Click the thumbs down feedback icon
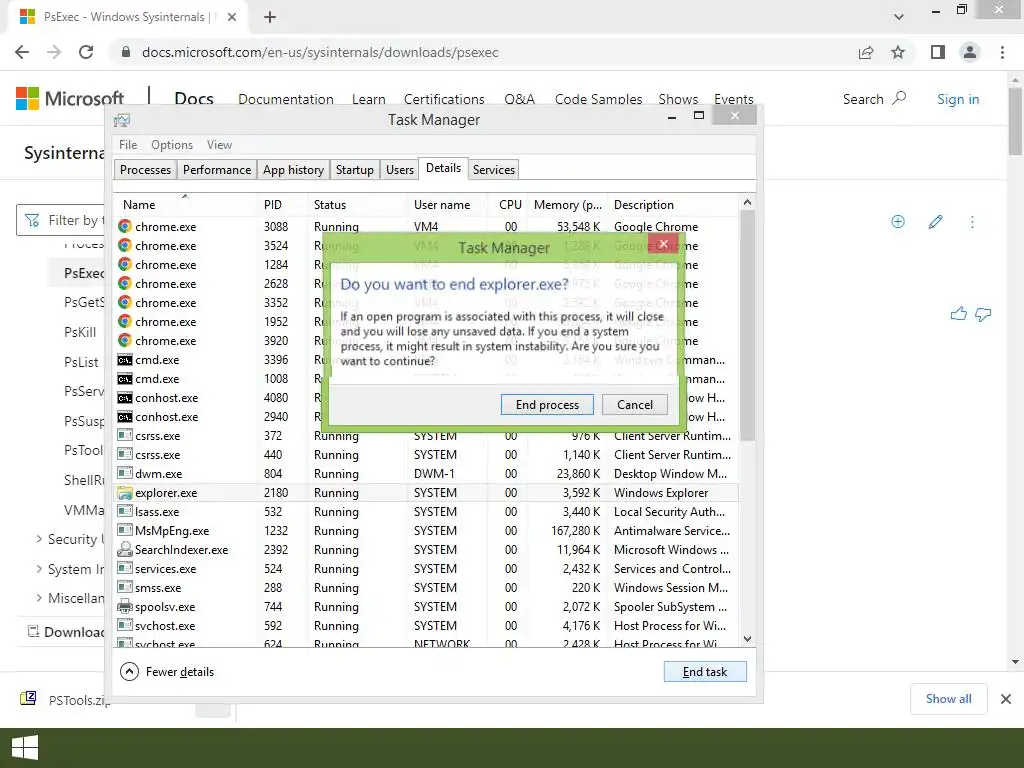Image resolution: width=1024 pixels, height=768 pixels. pos(983,315)
